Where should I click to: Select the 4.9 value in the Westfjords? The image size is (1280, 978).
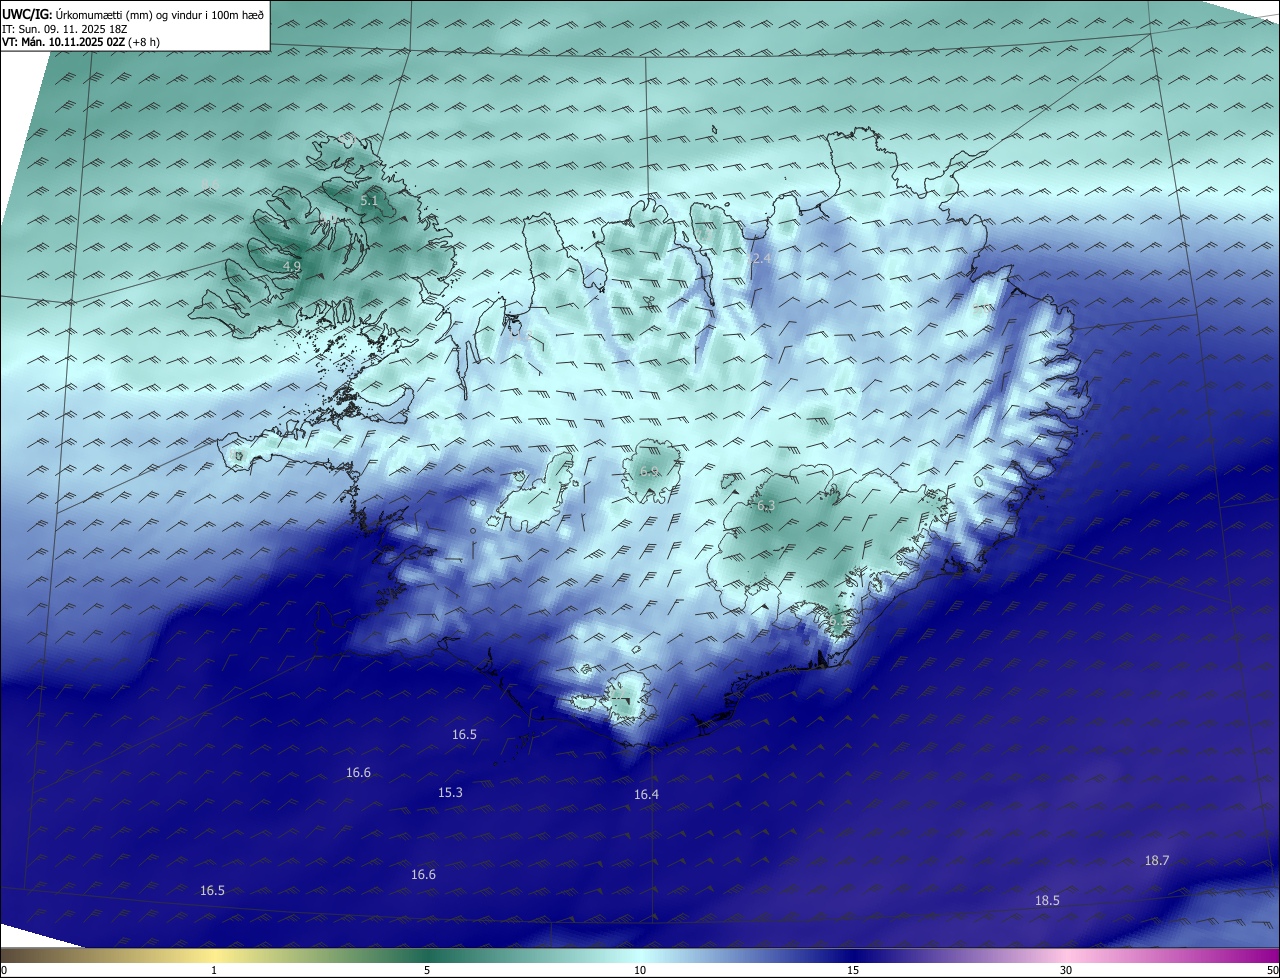tap(291, 266)
